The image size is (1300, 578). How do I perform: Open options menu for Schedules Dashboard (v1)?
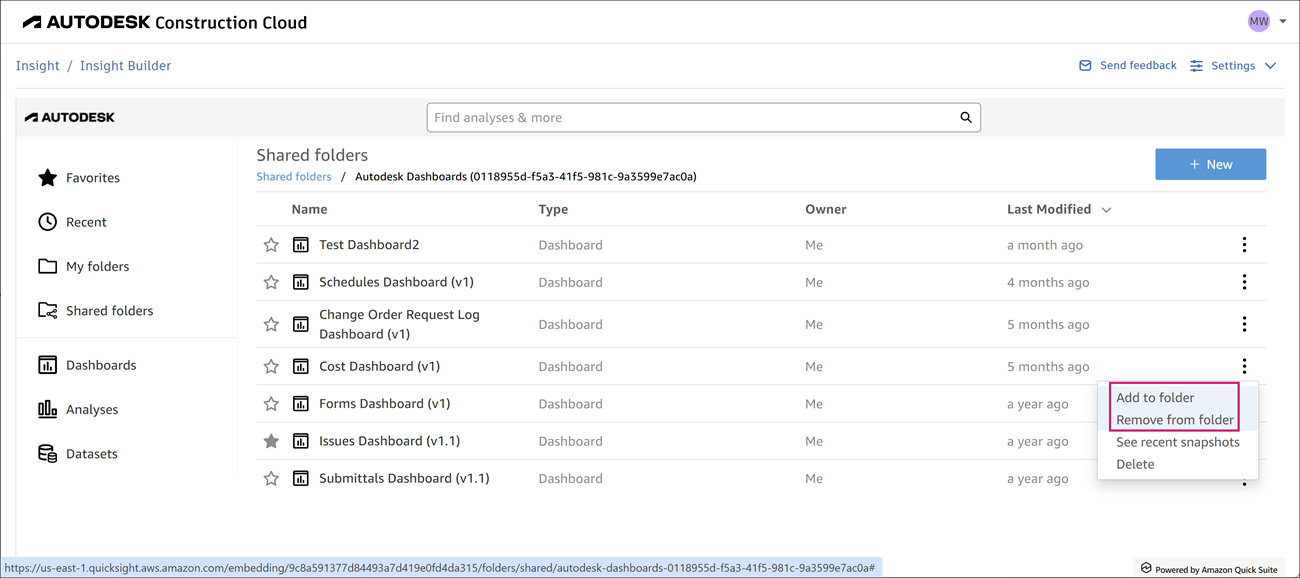1244,283
